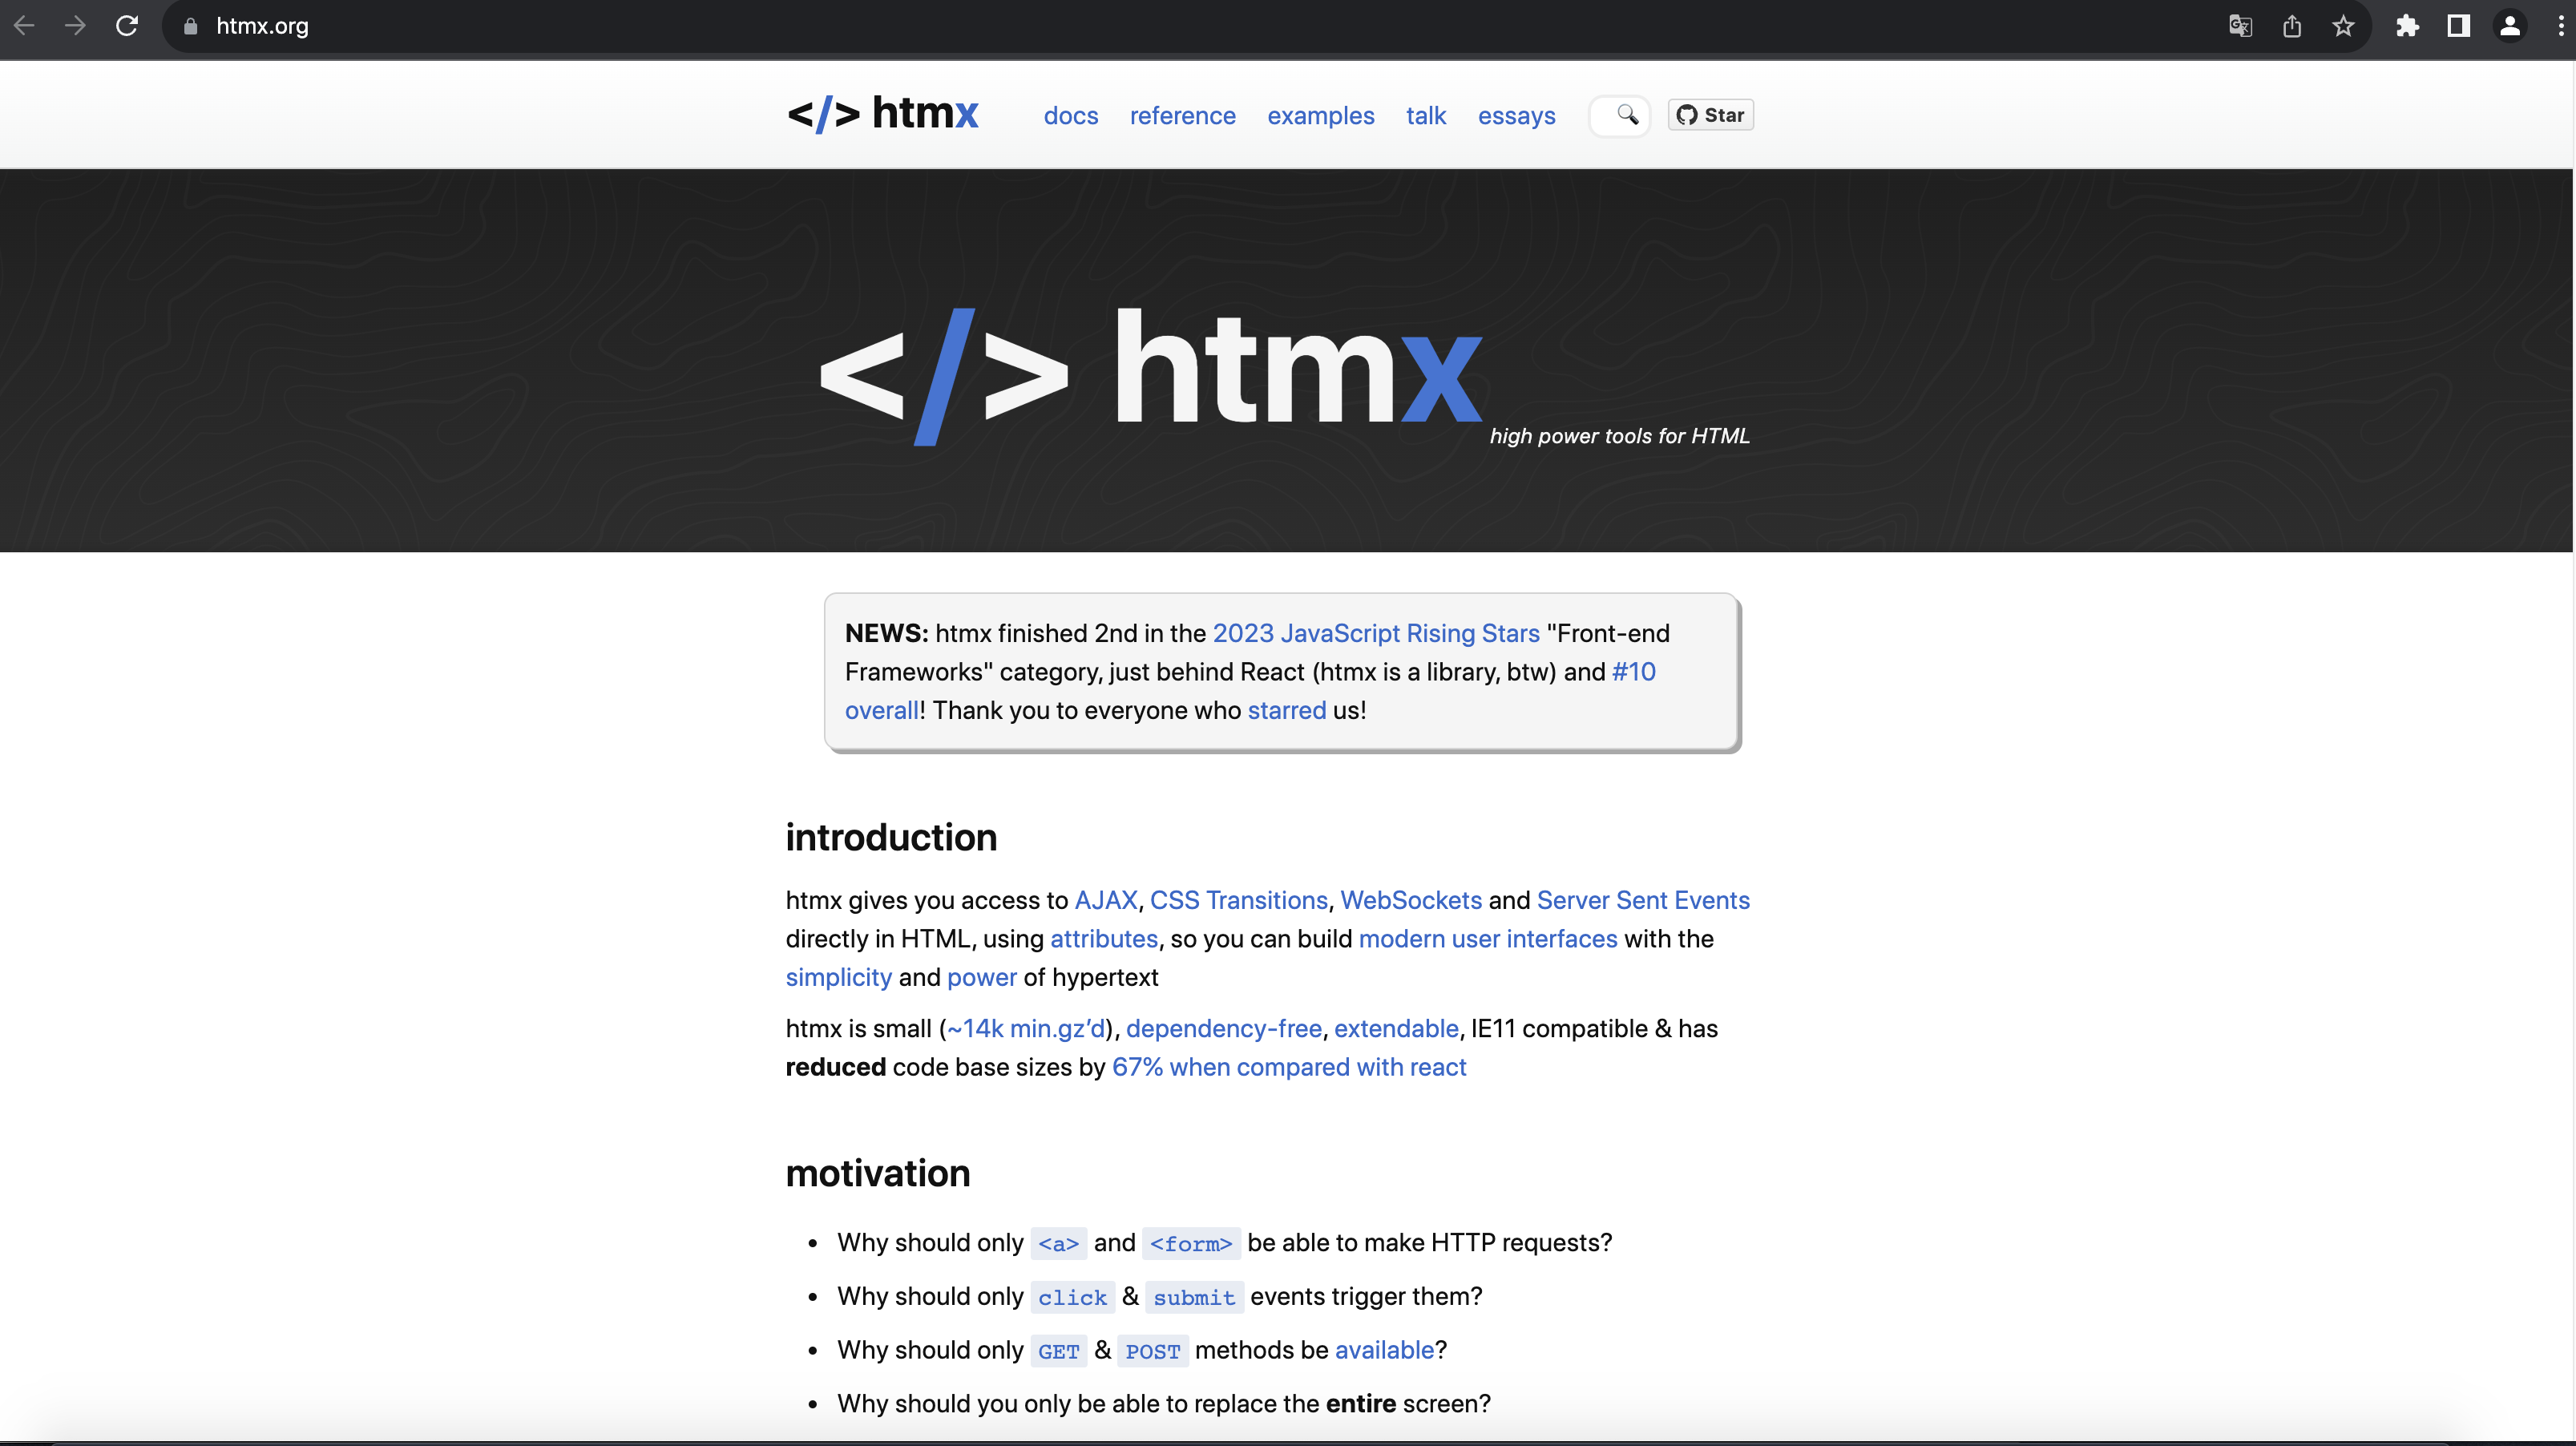The image size is (2576, 1446).
Task: Open the reference navigation link
Action: pos(1182,116)
